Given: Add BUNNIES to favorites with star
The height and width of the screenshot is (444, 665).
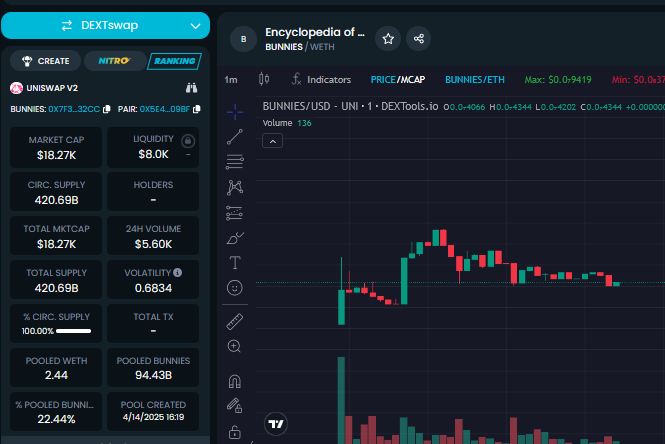Looking at the screenshot, I should pyautogui.click(x=388, y=39).
